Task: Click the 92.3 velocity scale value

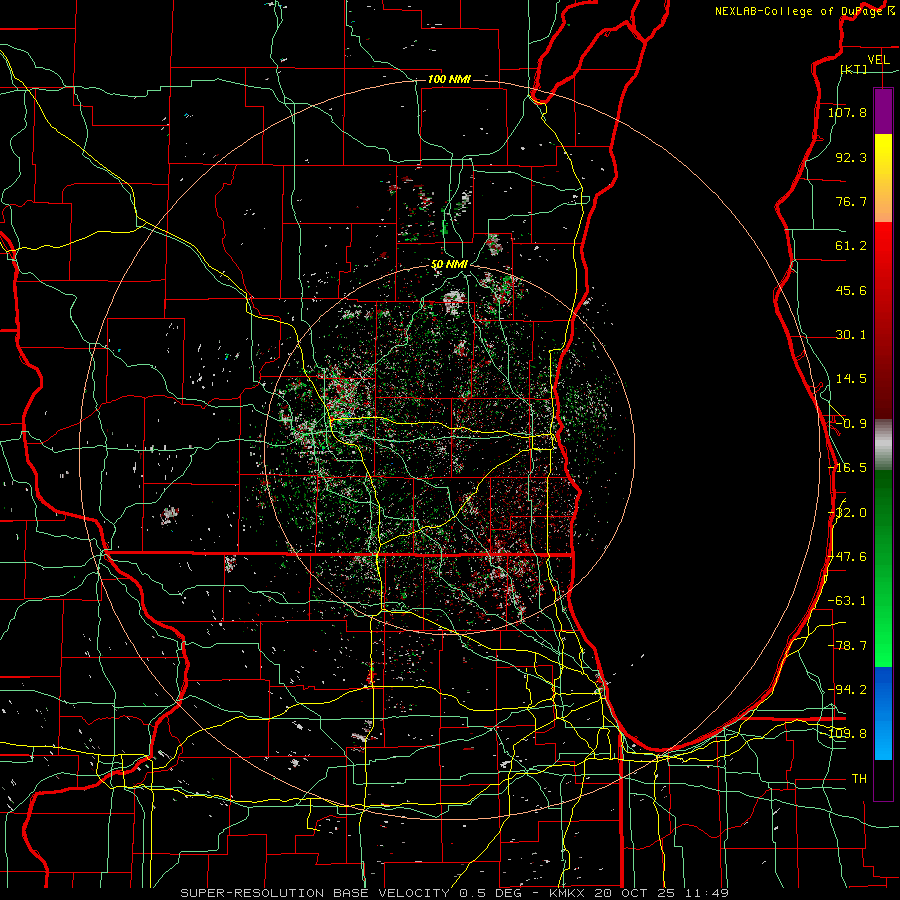Action: [851, 157]
